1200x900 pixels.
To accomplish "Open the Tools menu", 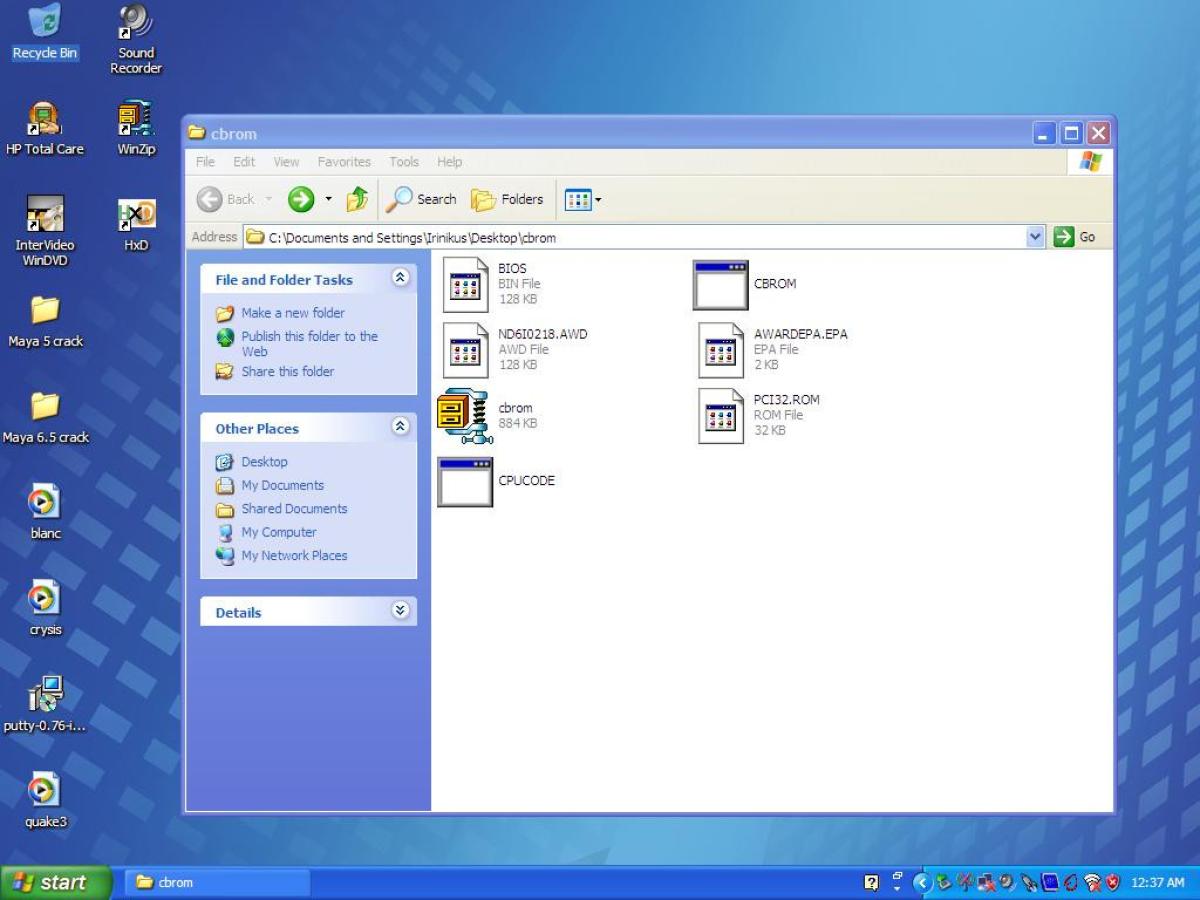I will [404, 161].
